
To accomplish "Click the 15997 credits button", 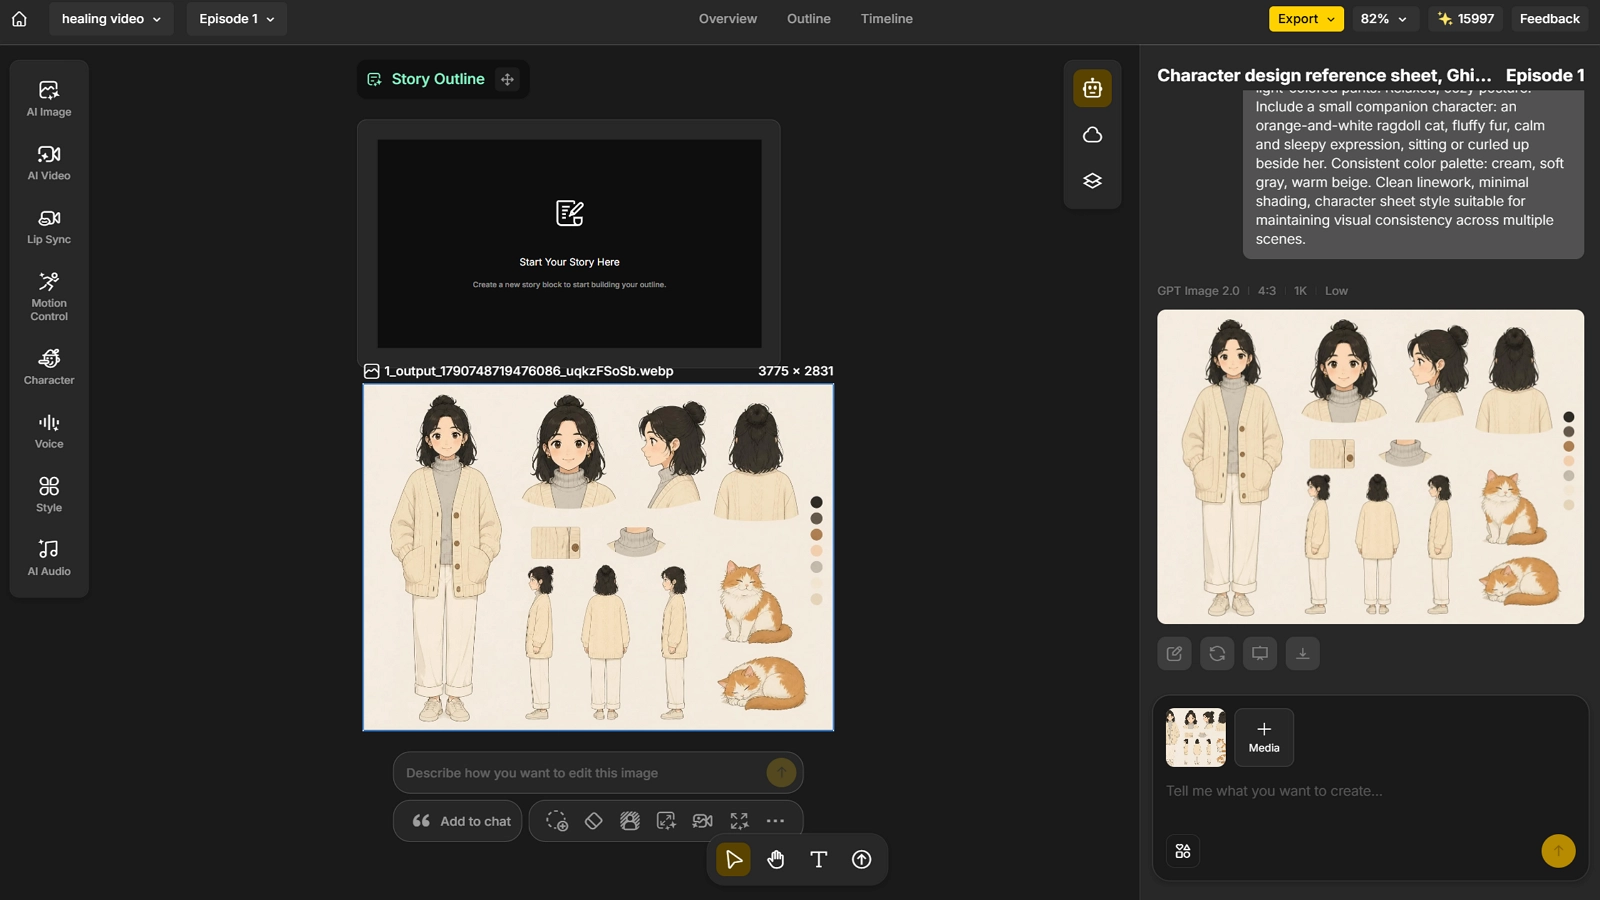I will [1465, 19].
